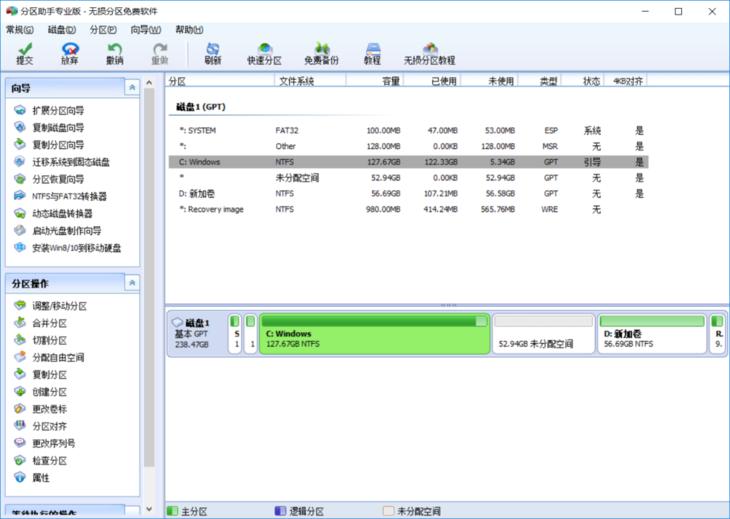730x519 pixels.
Task: Click the 提交 (Apply) toolbar icon
Action: pos(25,54)
